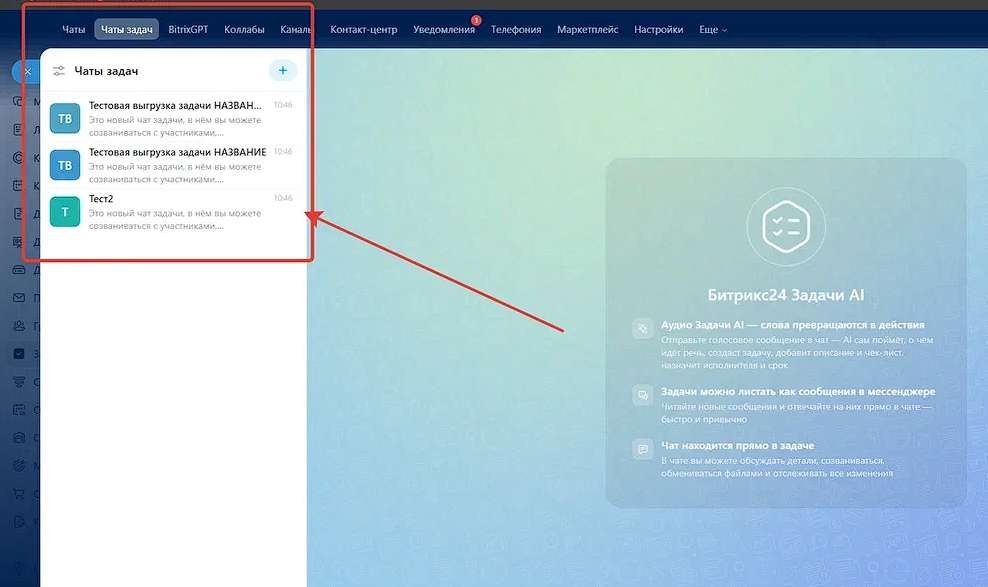Click the plus button to create a task chat
Viewport: 988px width, 587px height.
point(283,70)
